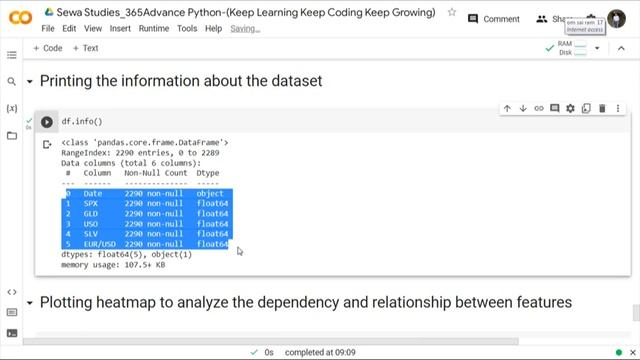Open the table of contents sidebar

click(x=11, y=55)
